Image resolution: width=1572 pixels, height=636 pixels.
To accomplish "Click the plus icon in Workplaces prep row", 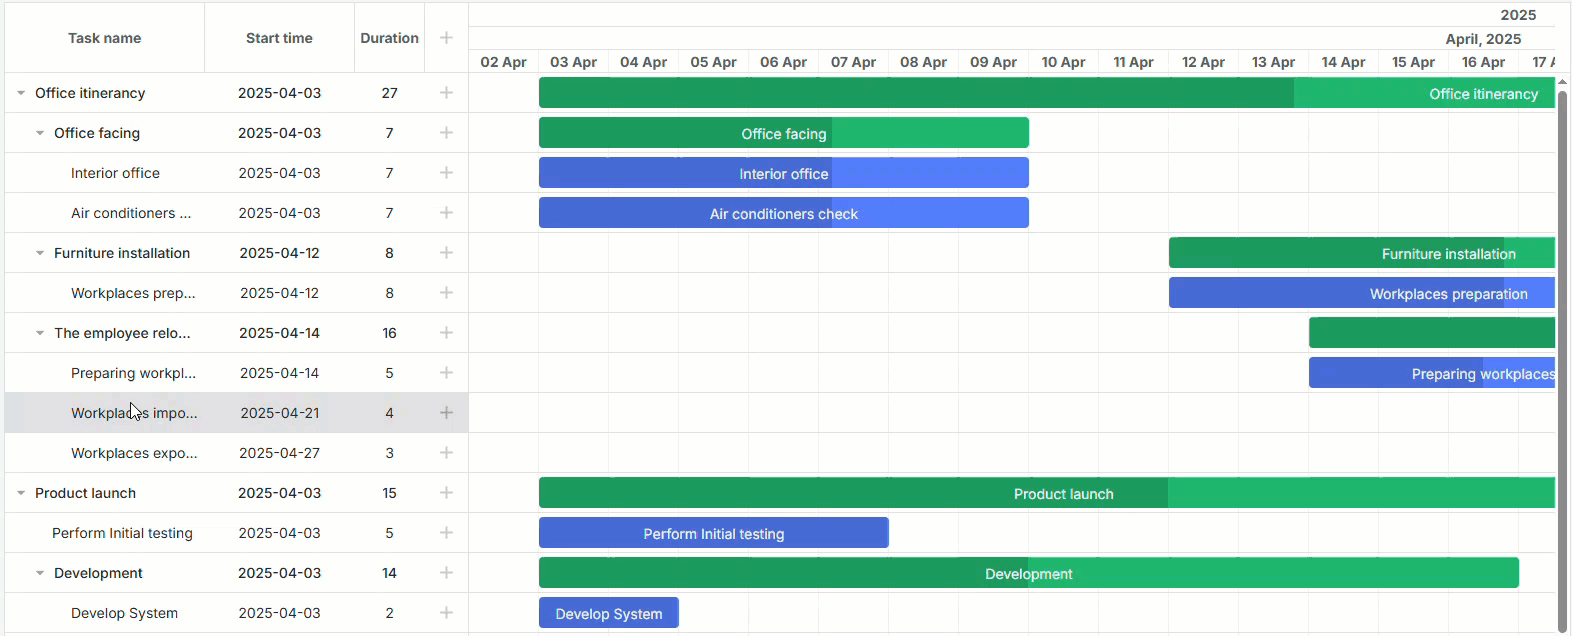I will (446, 293).
